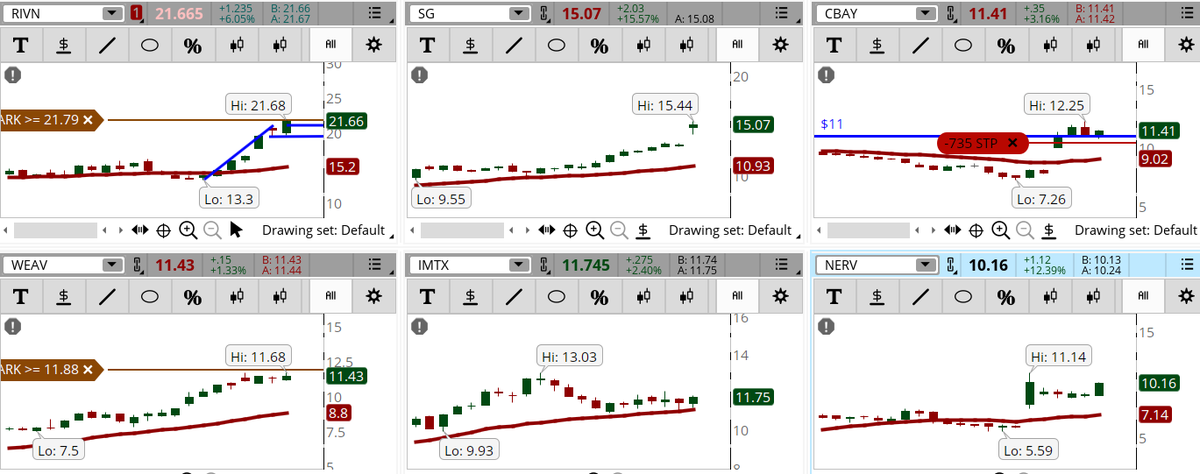Cancel the -735 STP order on CBAY
Viewport: 1200px width, 474px height.
pos(1012,143)
